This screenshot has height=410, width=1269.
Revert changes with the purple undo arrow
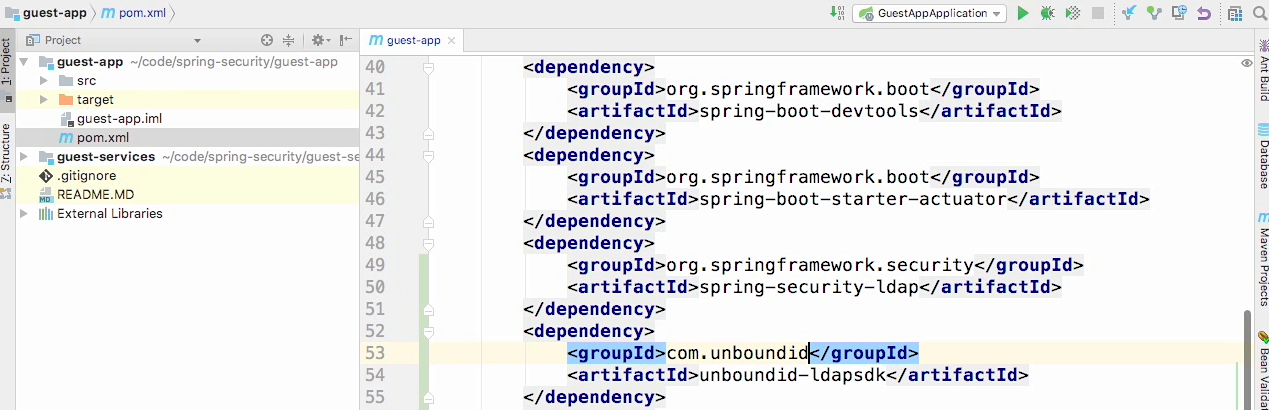coord(1204,14)
